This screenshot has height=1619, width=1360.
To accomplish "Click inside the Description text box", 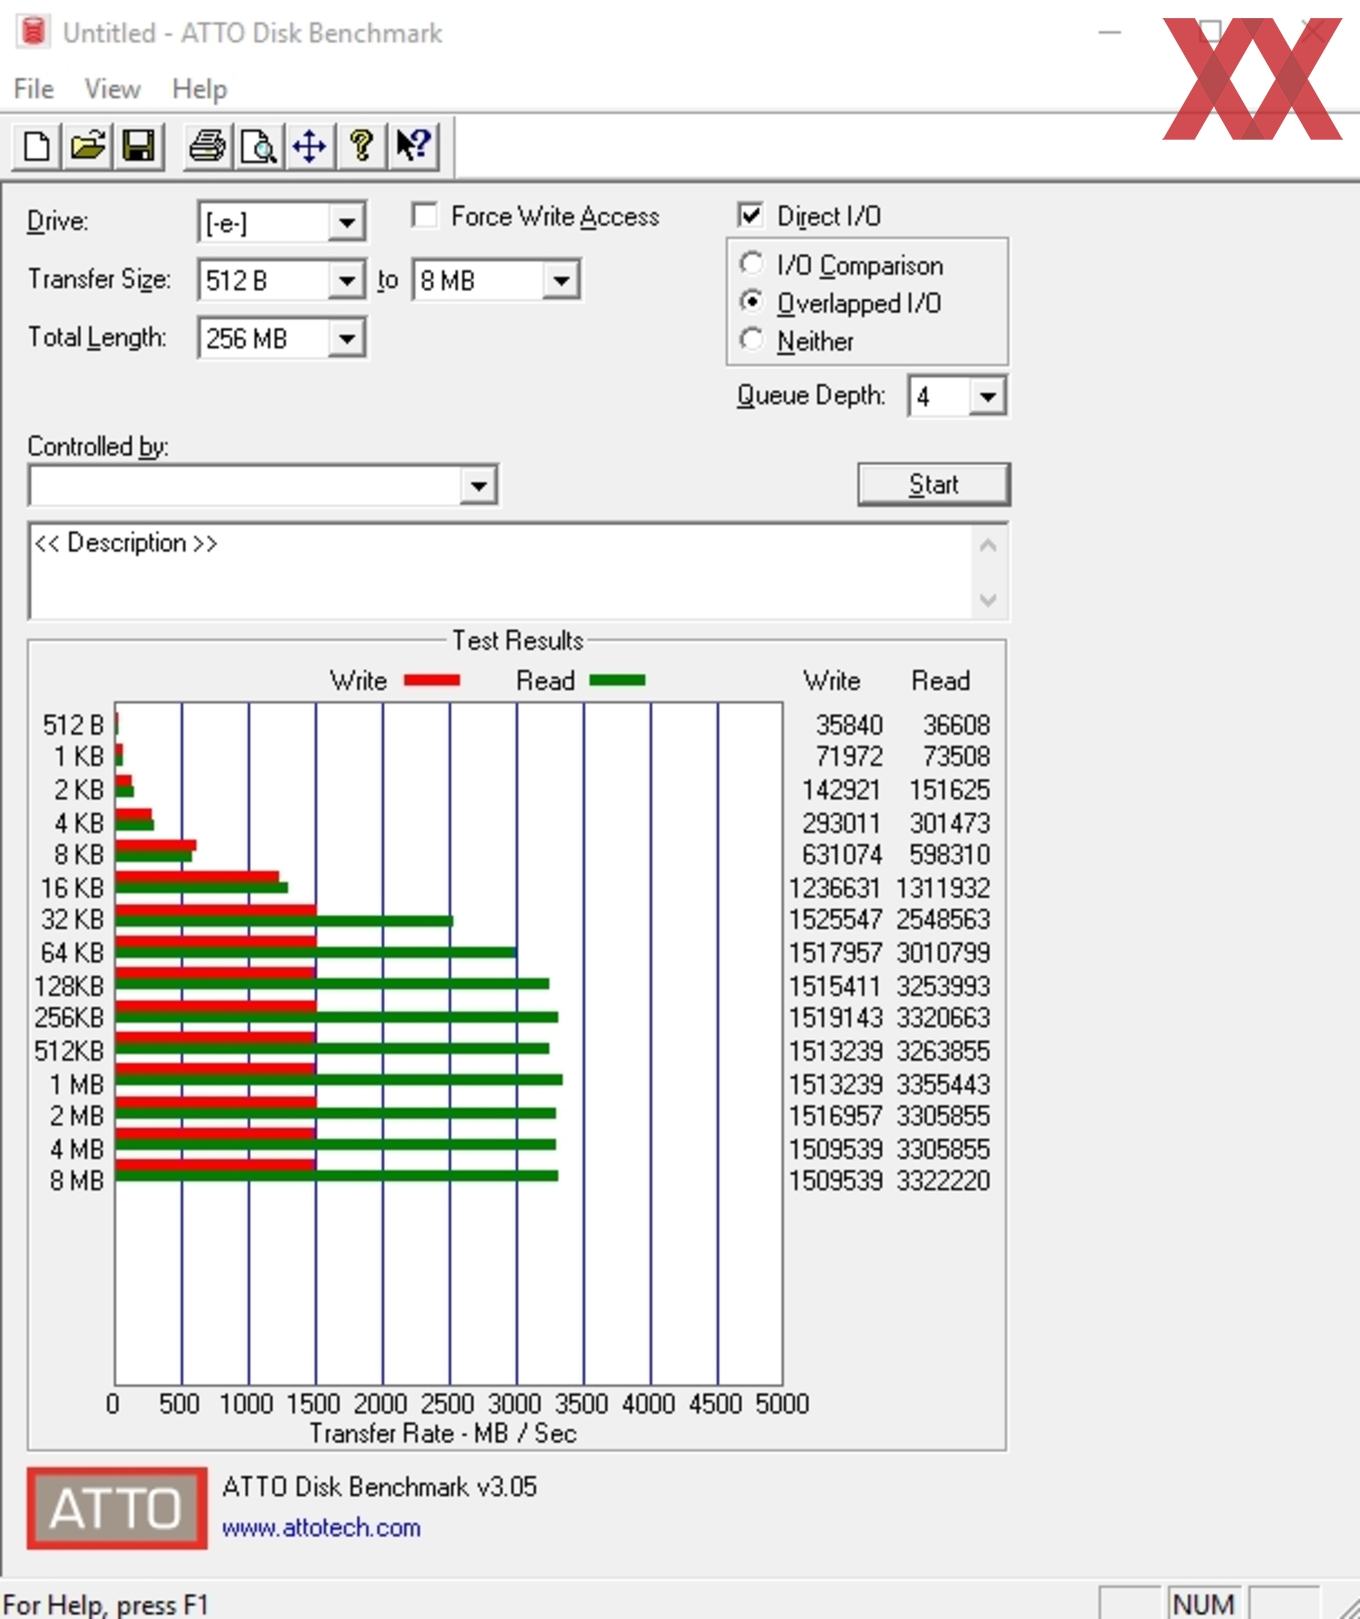I will (x=500, y=571).
